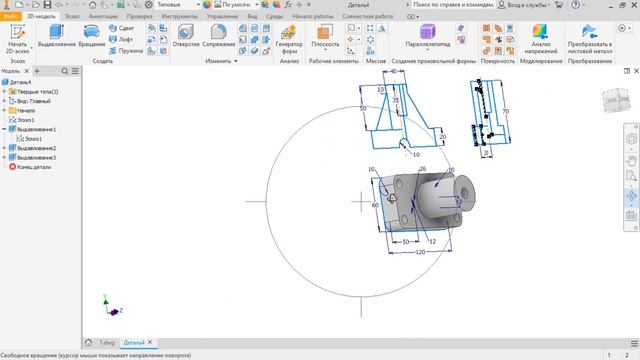Start a new 2D sketch with Начать 2D-эскиз
640x360 pixels.
pos(18,39)
